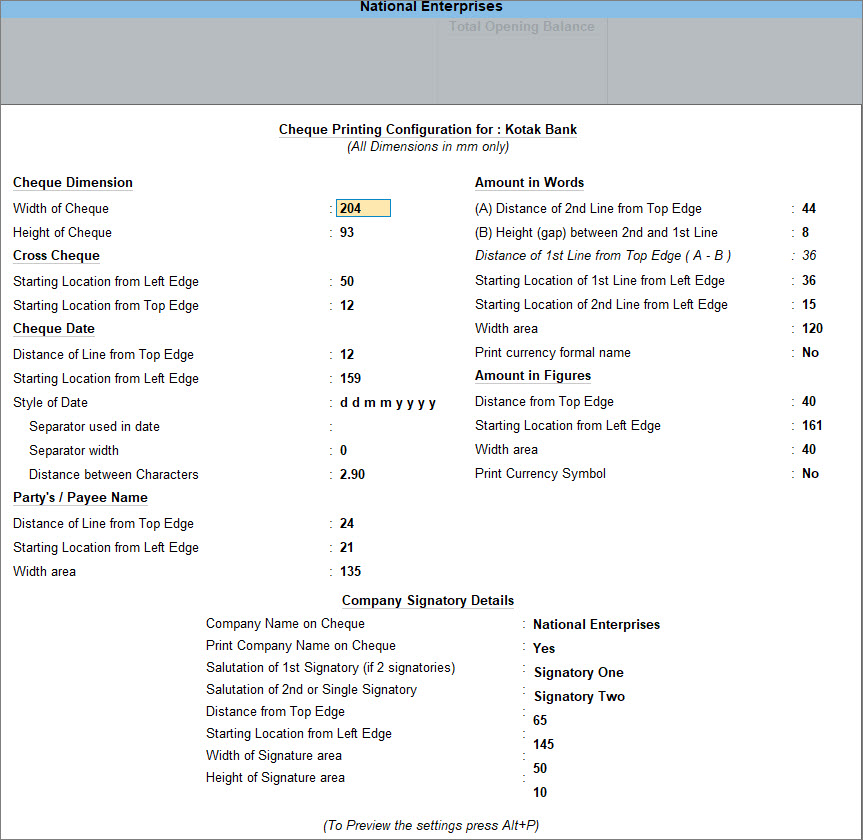Click the Separator used in date label
The image size is (863, 840).
(x=94, y=427)
